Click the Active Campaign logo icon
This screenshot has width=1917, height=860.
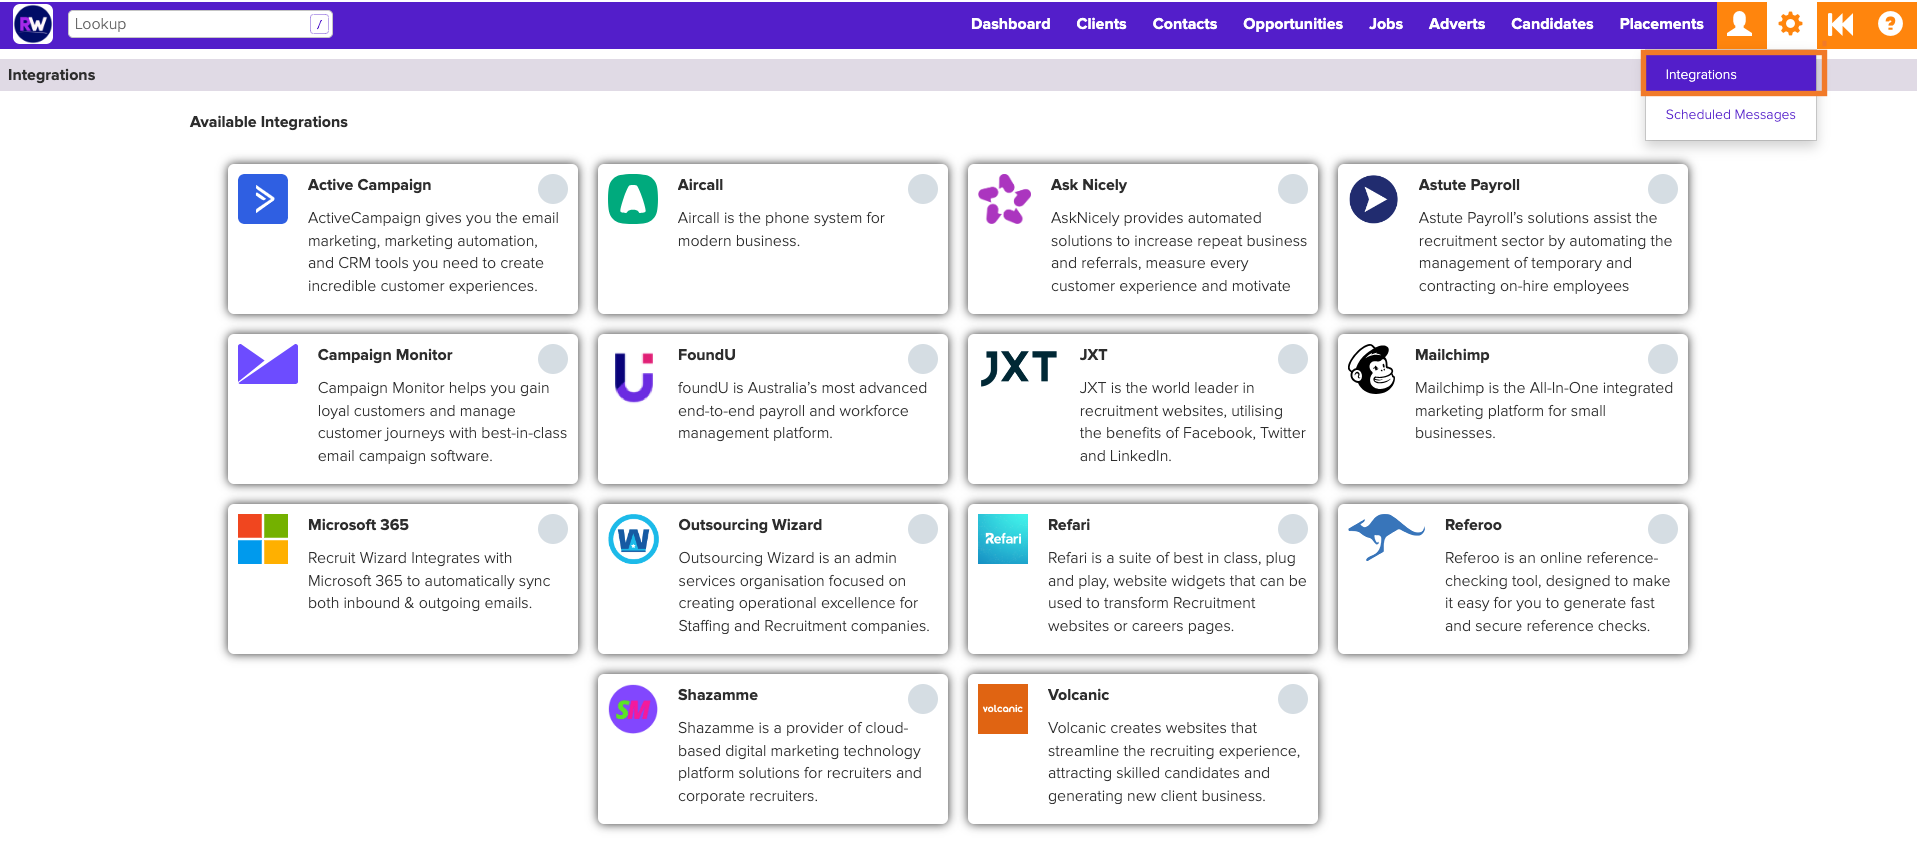(263, 199)
